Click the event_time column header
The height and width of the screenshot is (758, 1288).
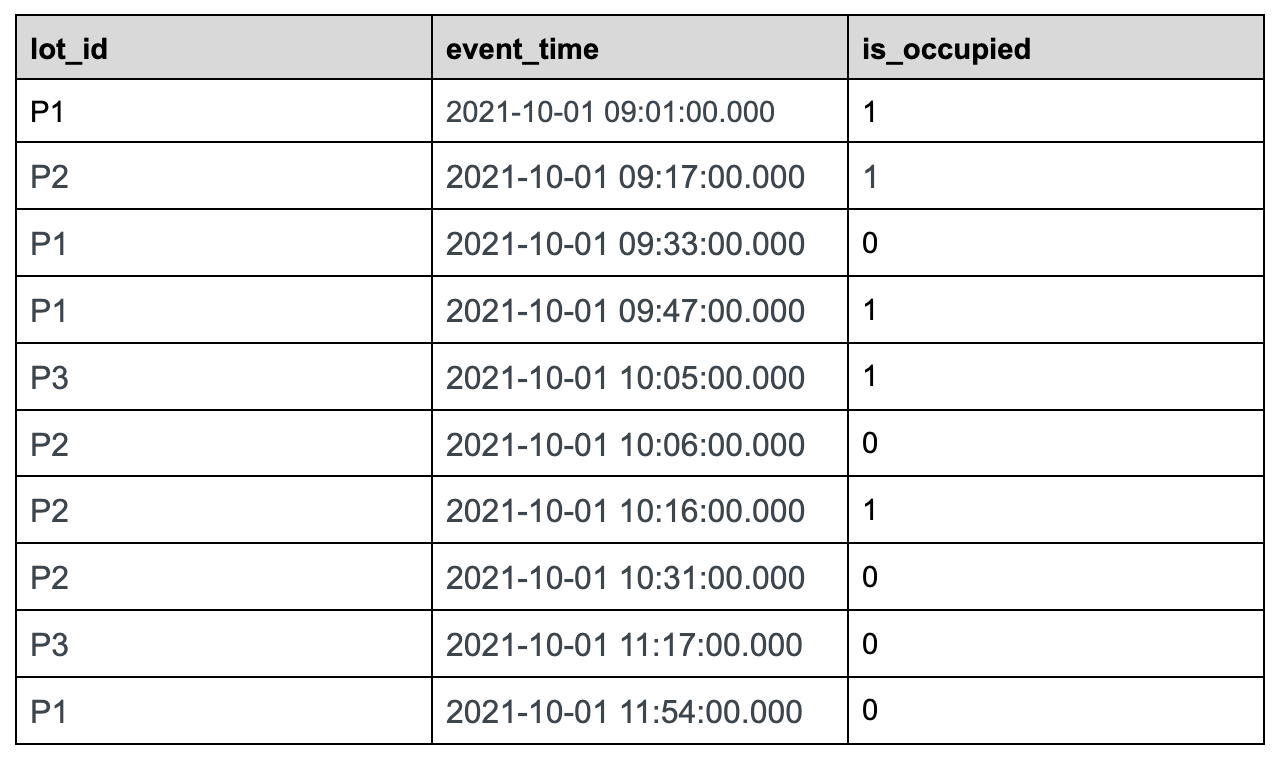click(522, 48)
